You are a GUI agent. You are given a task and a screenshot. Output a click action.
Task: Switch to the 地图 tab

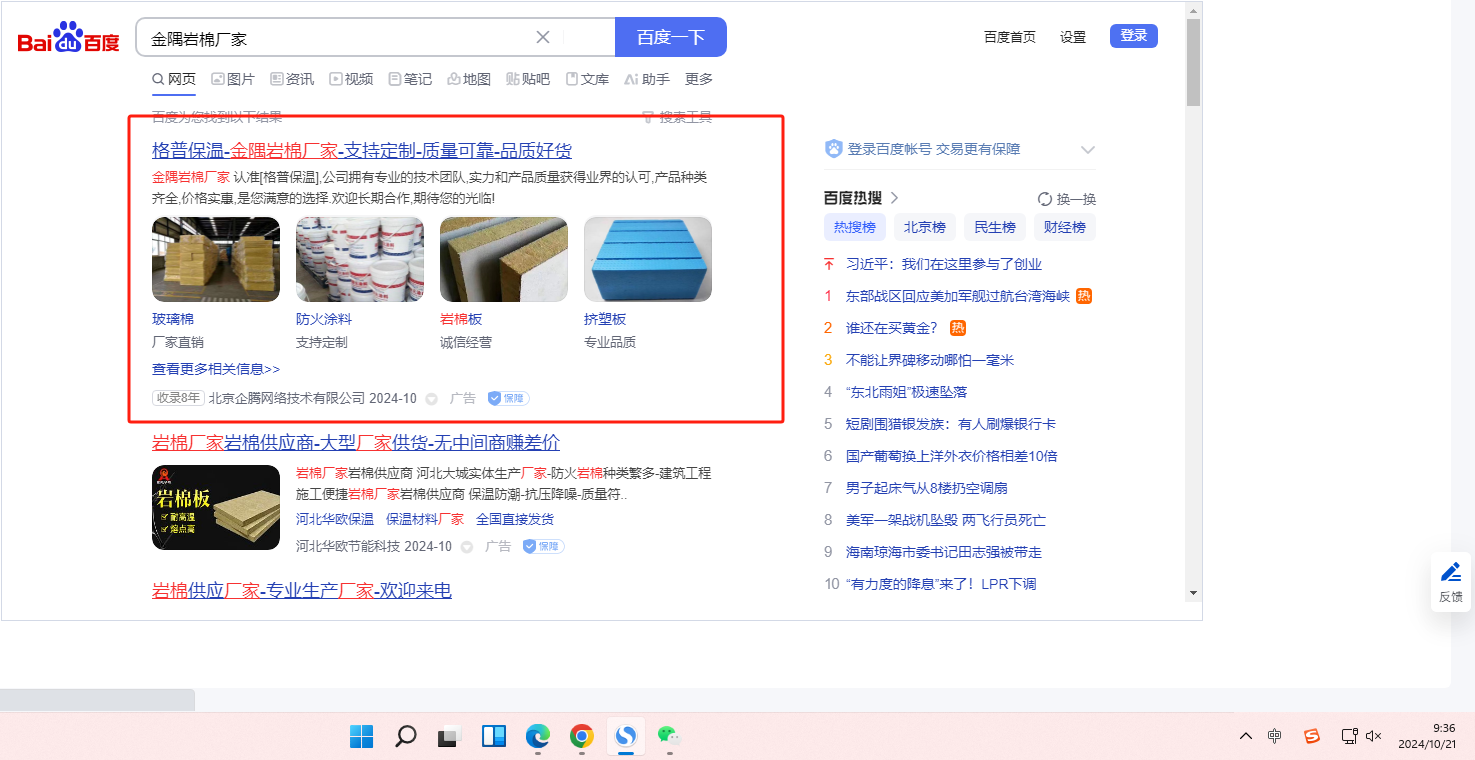pos(469,79)
